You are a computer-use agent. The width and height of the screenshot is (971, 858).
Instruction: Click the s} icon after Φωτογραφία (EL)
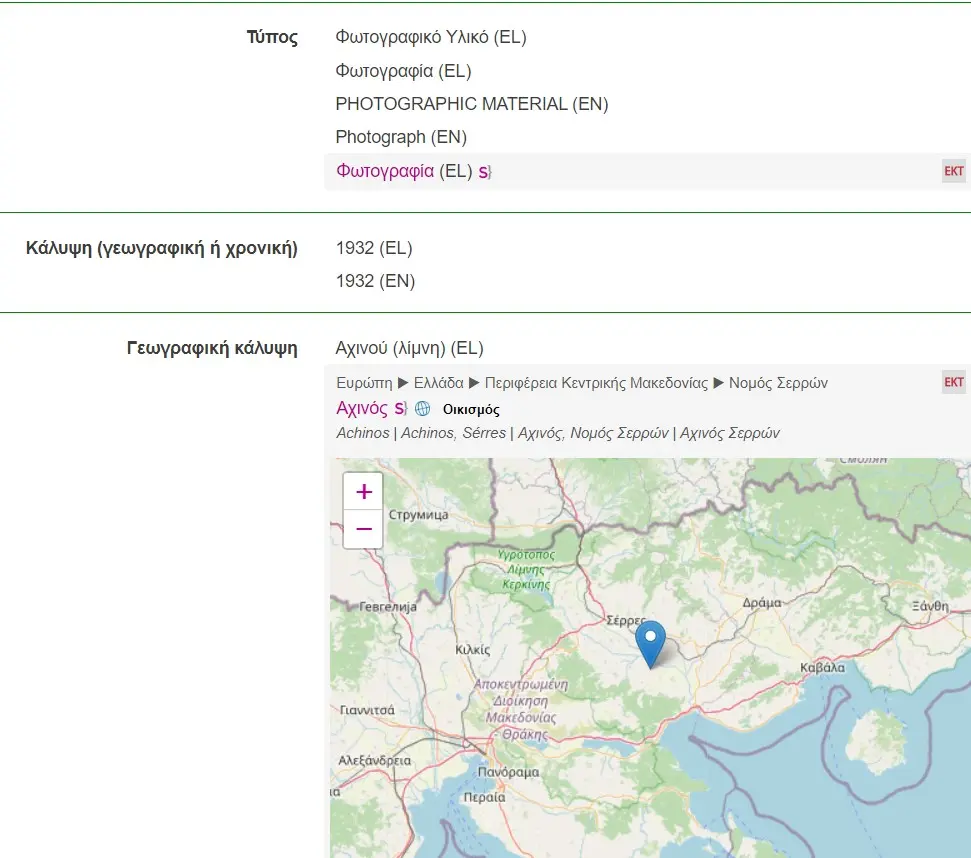(484, 172)
